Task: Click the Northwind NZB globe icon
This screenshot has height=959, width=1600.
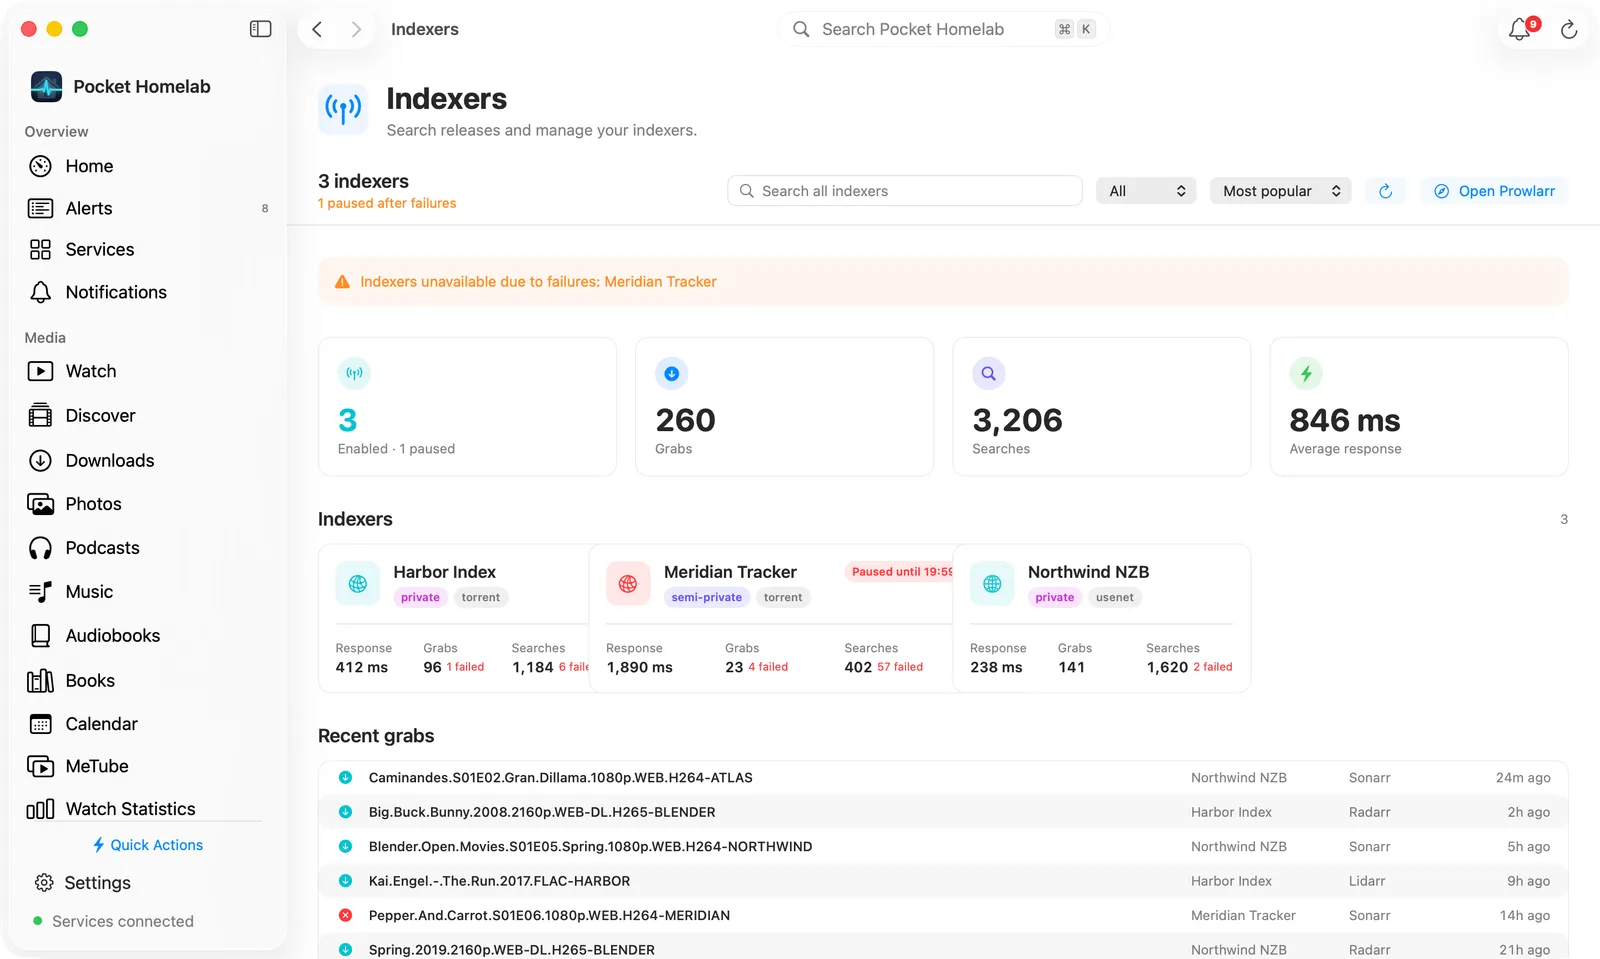Action: point(992,584)
